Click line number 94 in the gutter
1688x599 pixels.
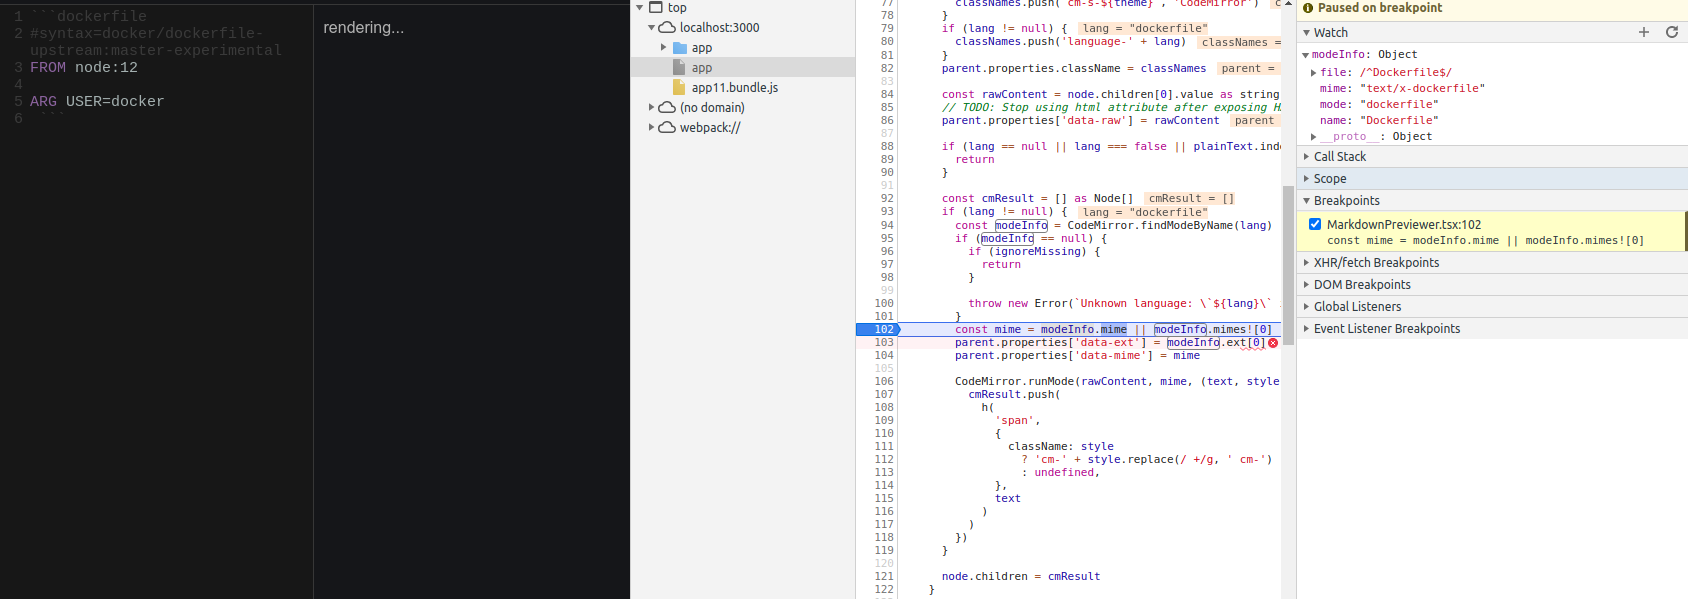pyautogui.click(x=887, y=226)
